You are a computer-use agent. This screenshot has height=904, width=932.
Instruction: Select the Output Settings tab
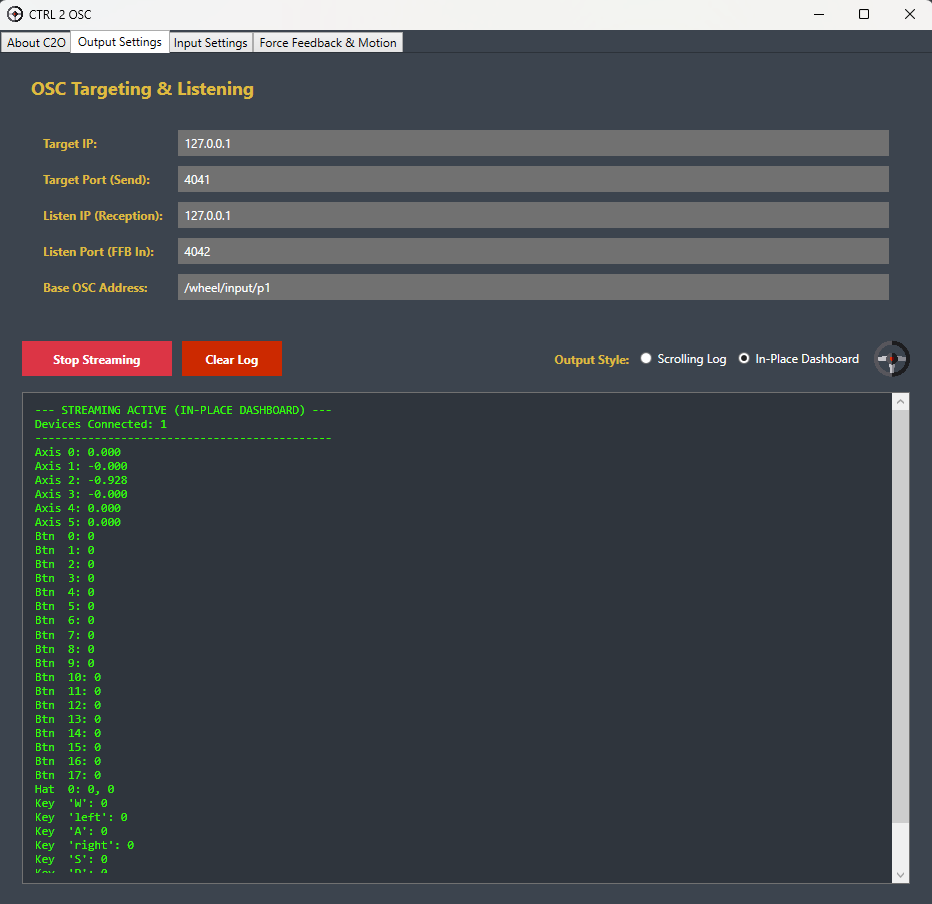click(119, 42)
